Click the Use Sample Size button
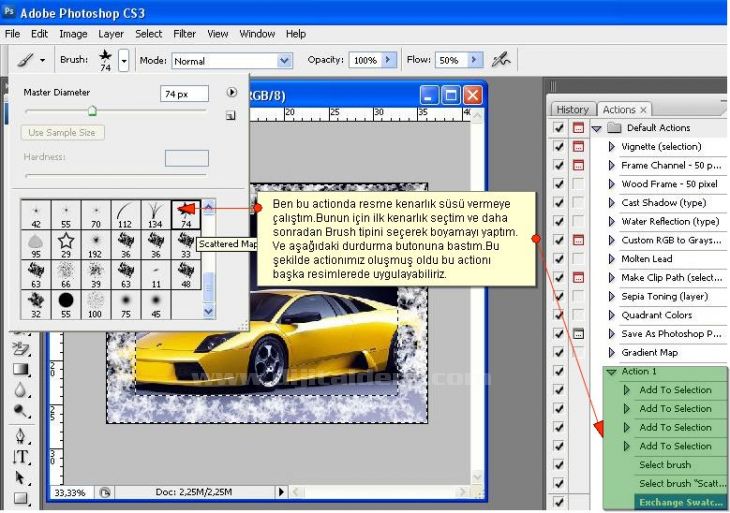The image size is (730, 513). tap(62, 133)
